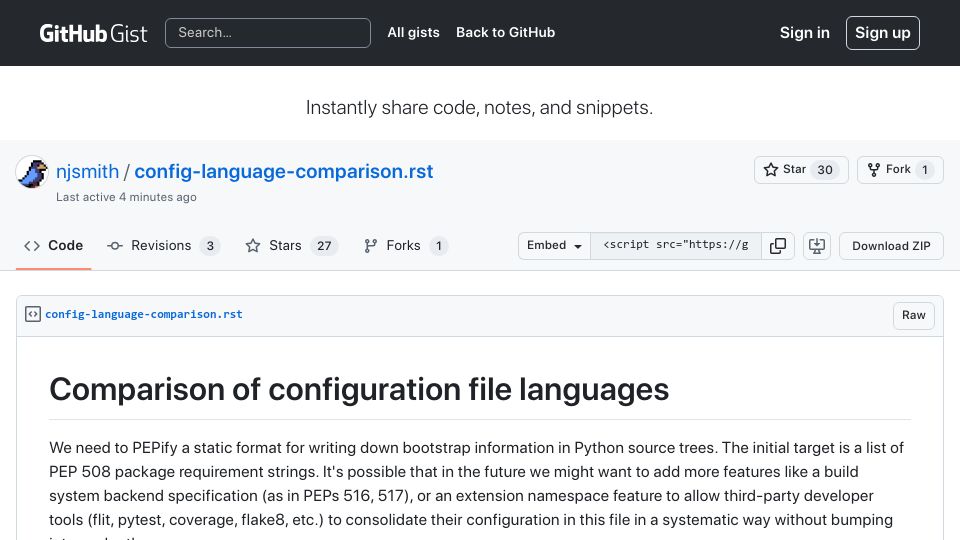Open the Revisions tab
Image resolution: width=960 pixels, height=540 pixels.
tap(163, 246)
